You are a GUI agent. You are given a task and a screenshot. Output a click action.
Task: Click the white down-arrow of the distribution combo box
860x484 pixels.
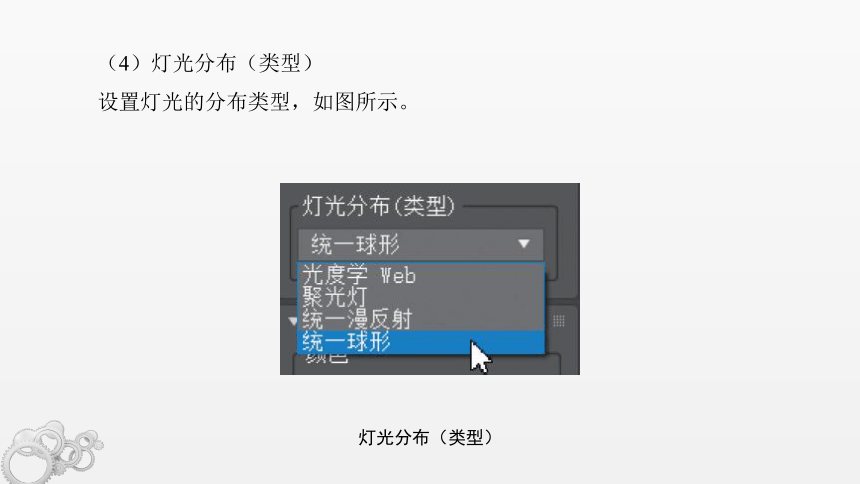(524, 243)
